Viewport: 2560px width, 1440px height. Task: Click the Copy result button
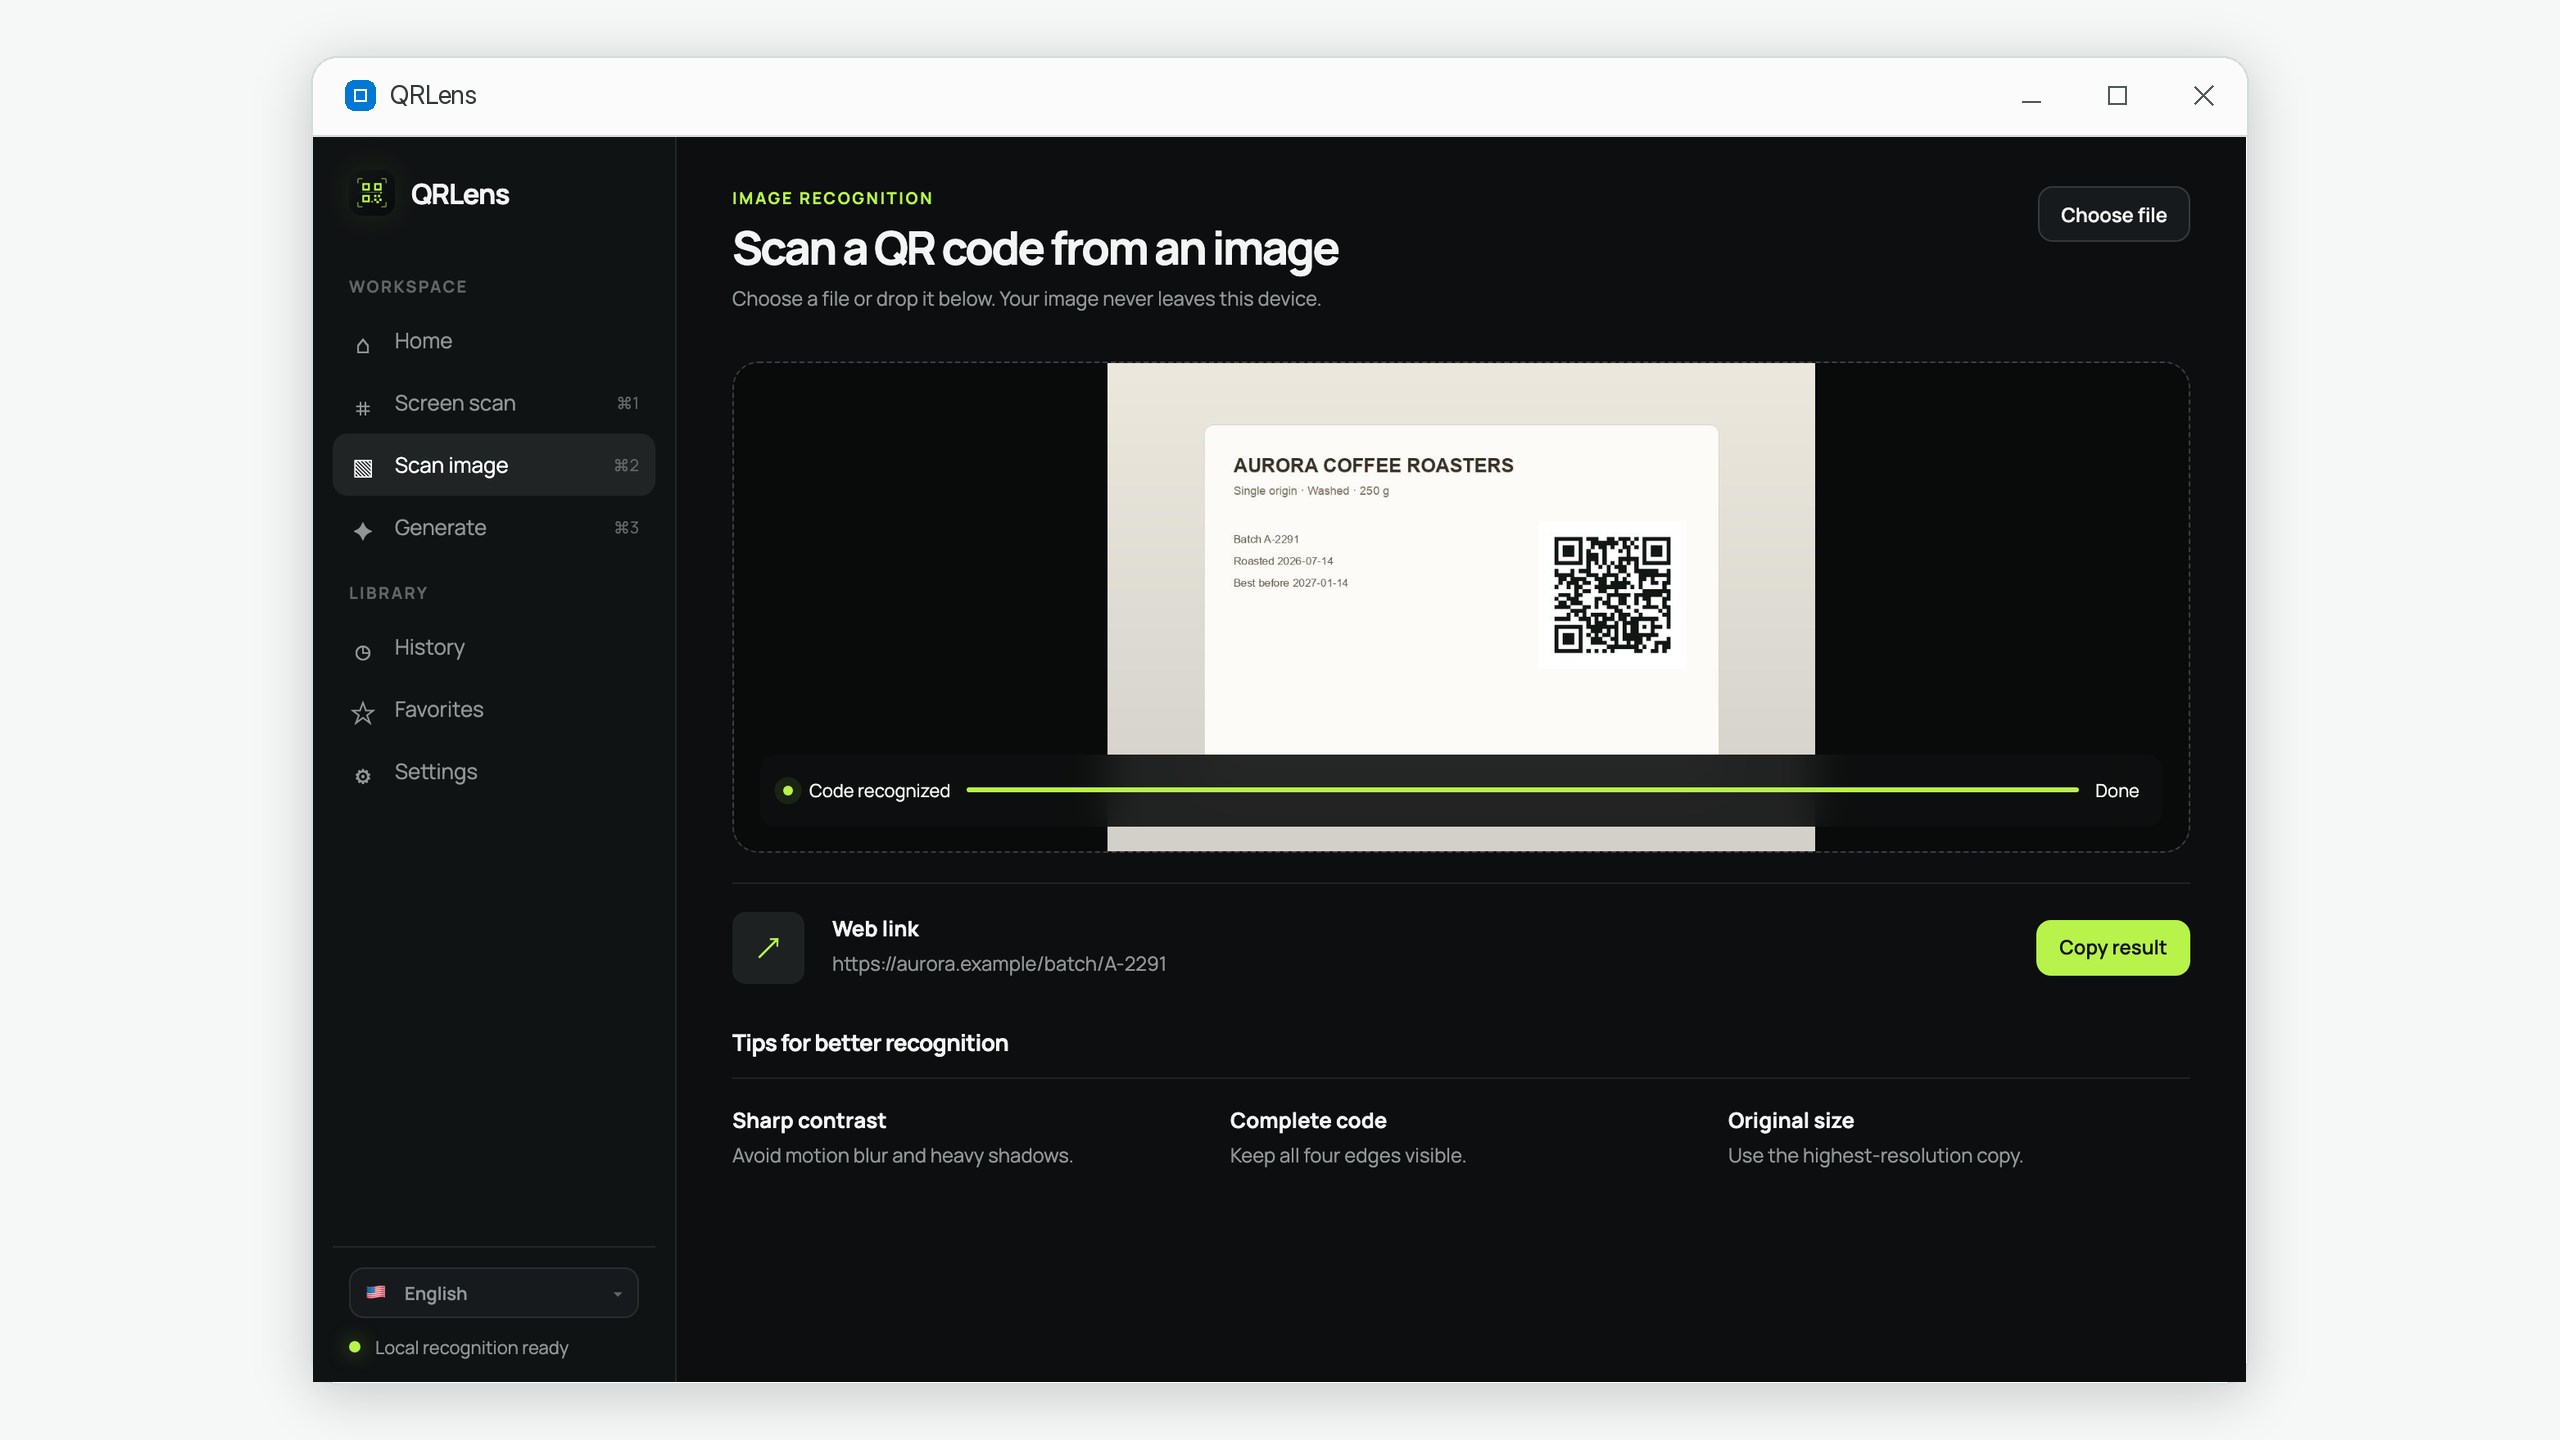[2112, 947]
